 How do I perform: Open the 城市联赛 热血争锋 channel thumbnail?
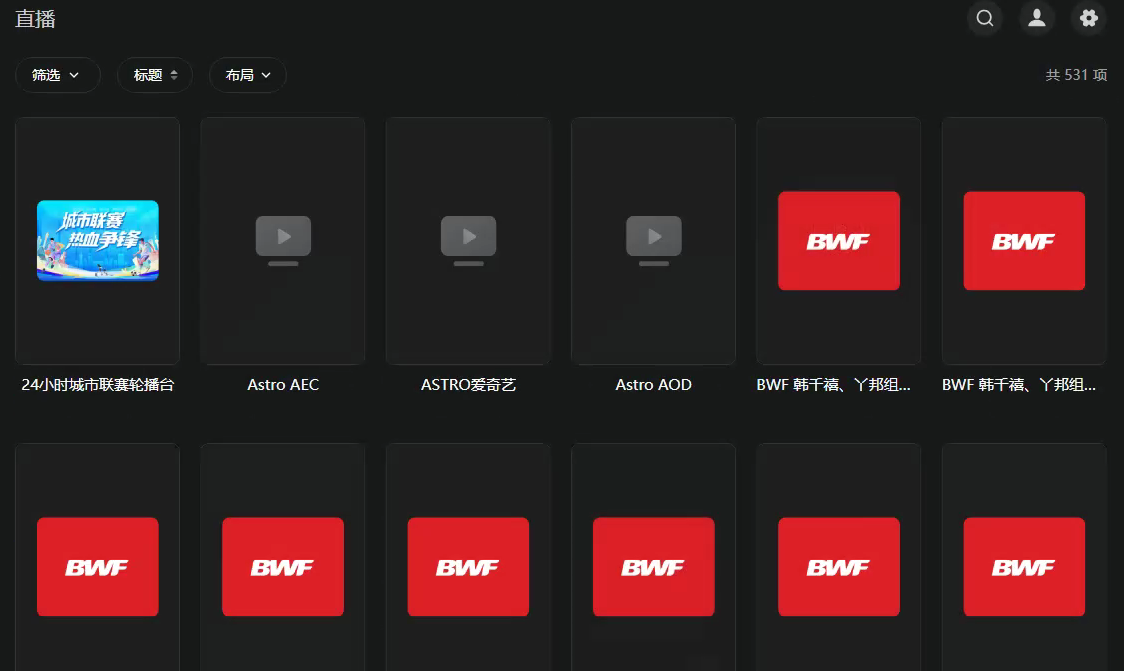[x=97, y=241]
